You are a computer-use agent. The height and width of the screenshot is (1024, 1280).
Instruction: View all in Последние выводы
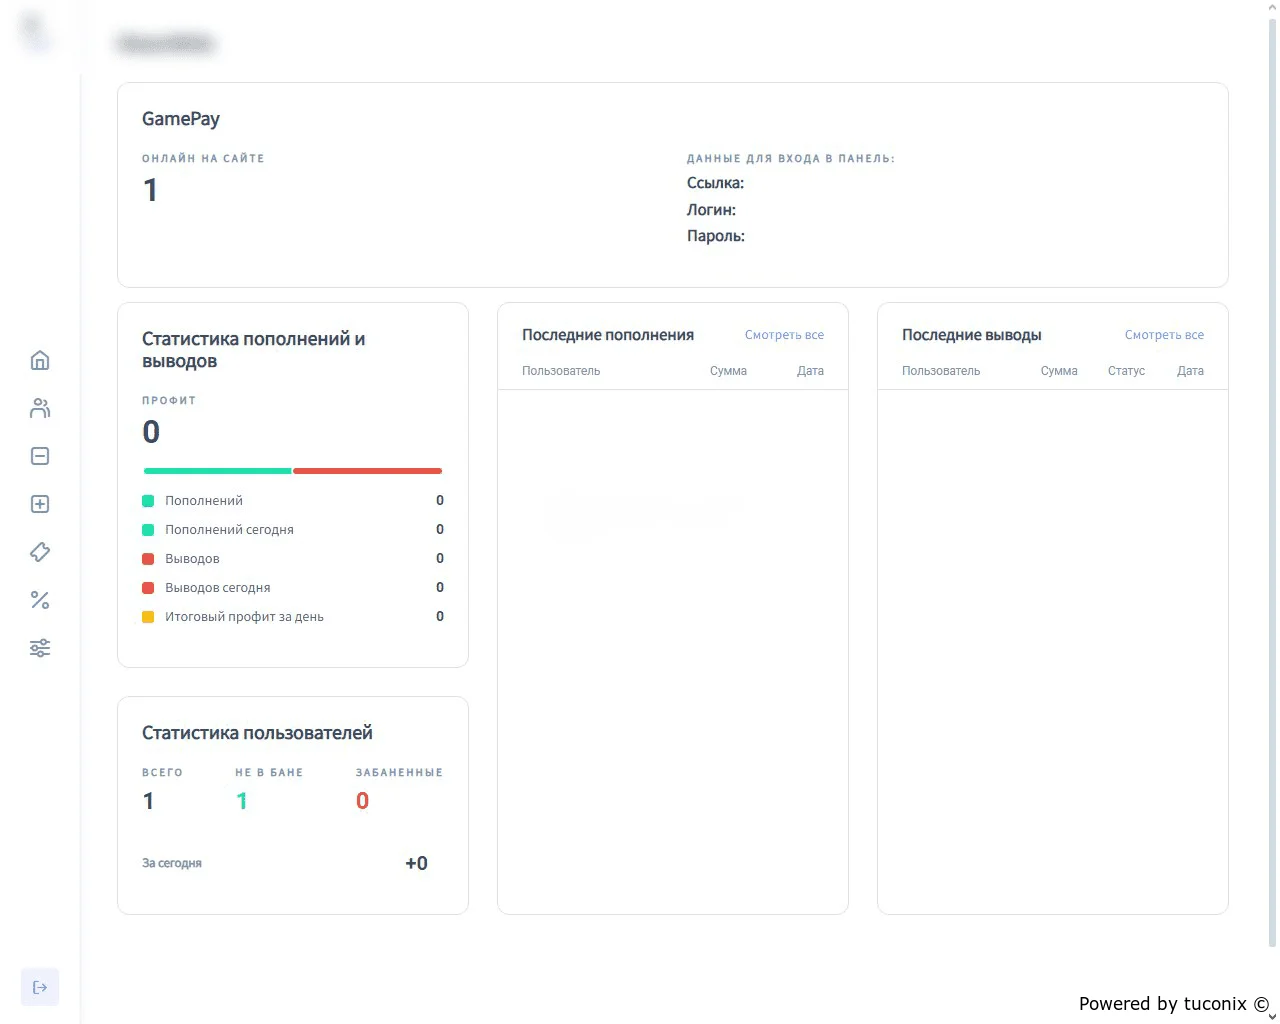1164,335
